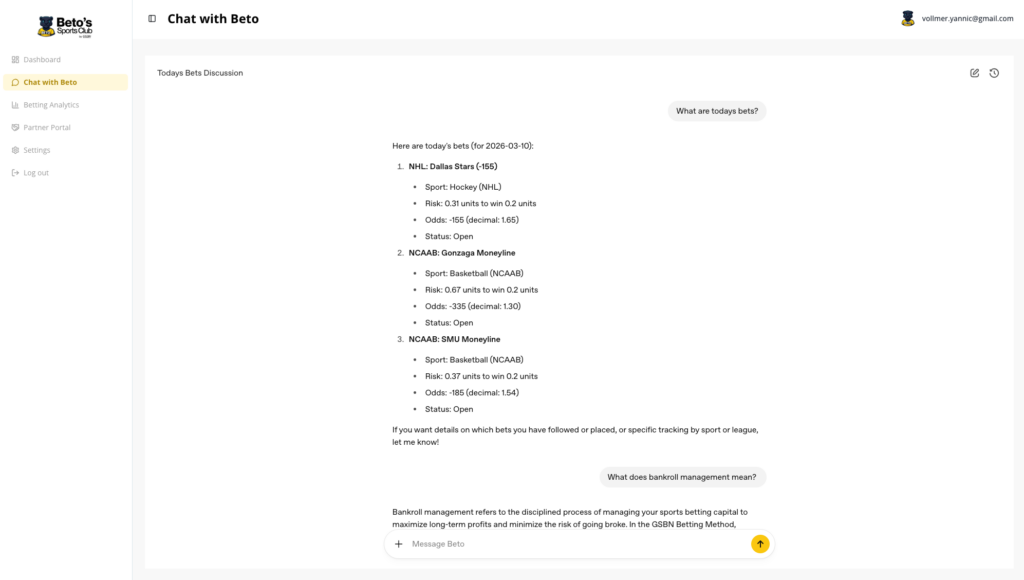Image resolution: width=1024 pixels, height=580 pixels.
Task: Select Chat with Beto in sidebar
Action: [x=50, y=82]
